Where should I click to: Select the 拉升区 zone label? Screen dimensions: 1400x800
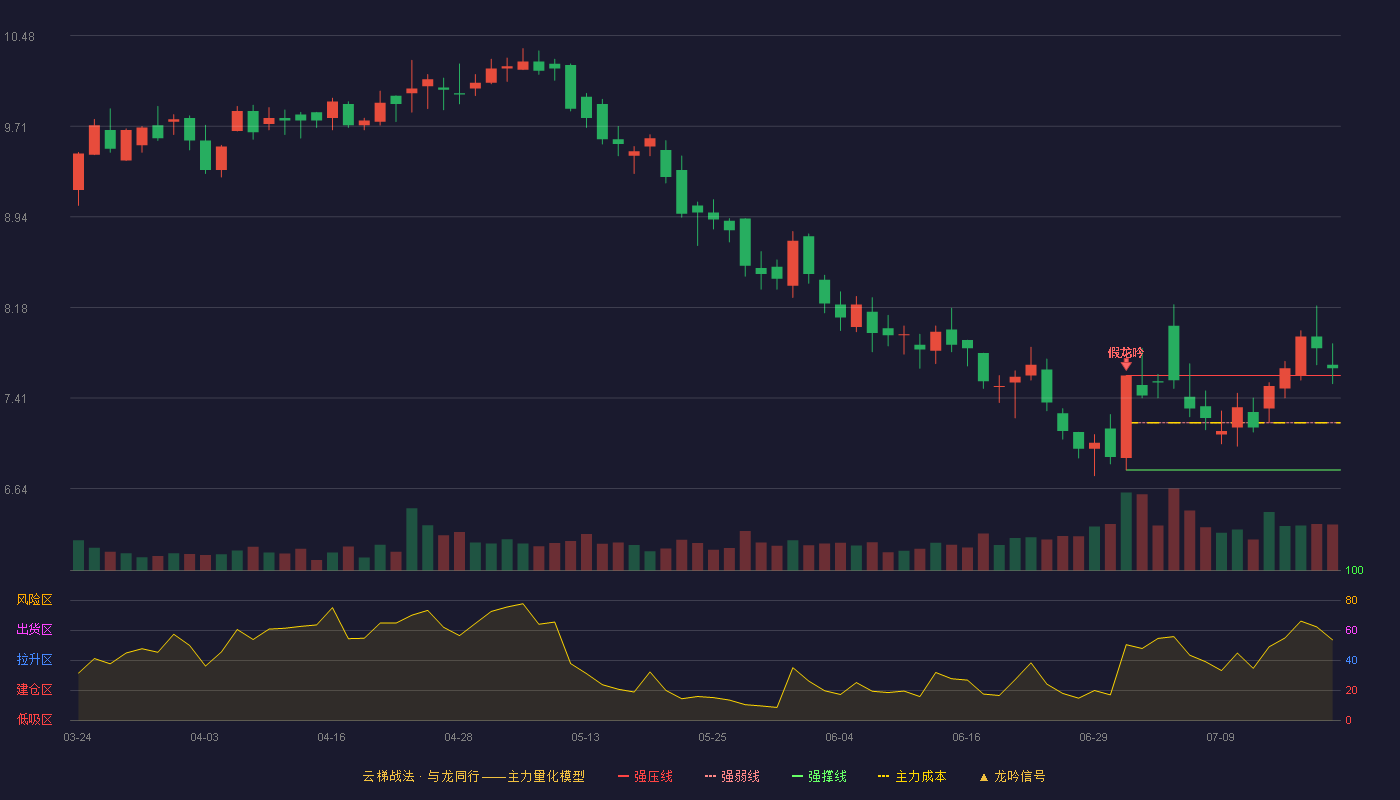click(x=34, y=660)
